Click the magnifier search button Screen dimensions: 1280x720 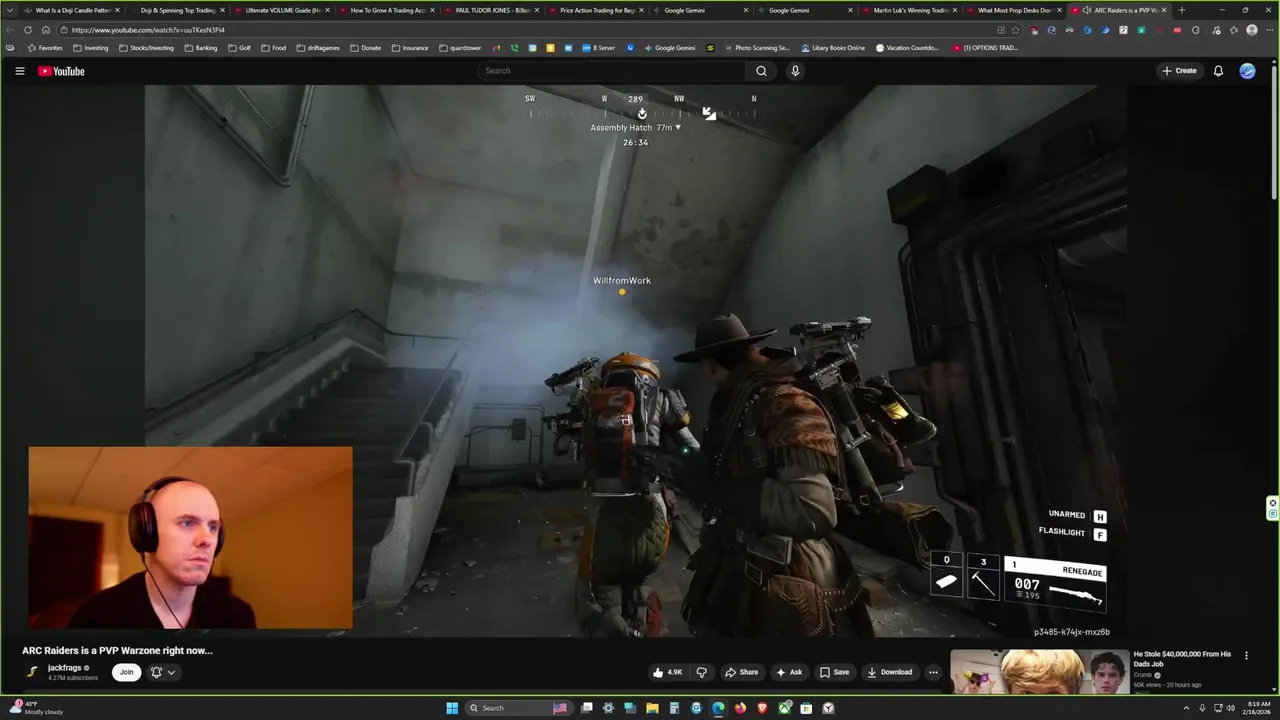(761, 71)
